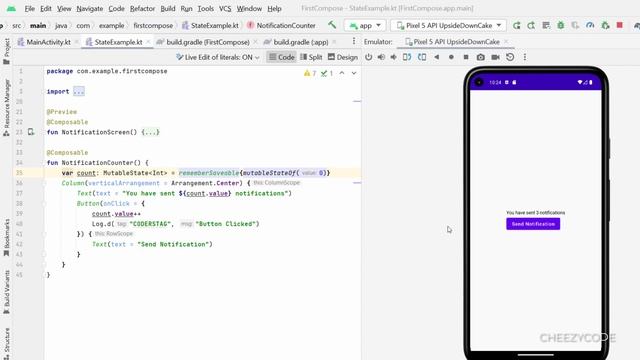Switch editor to Design view
Image resolution: width=640 pixels, height=360 pixels.
[342, 57]
